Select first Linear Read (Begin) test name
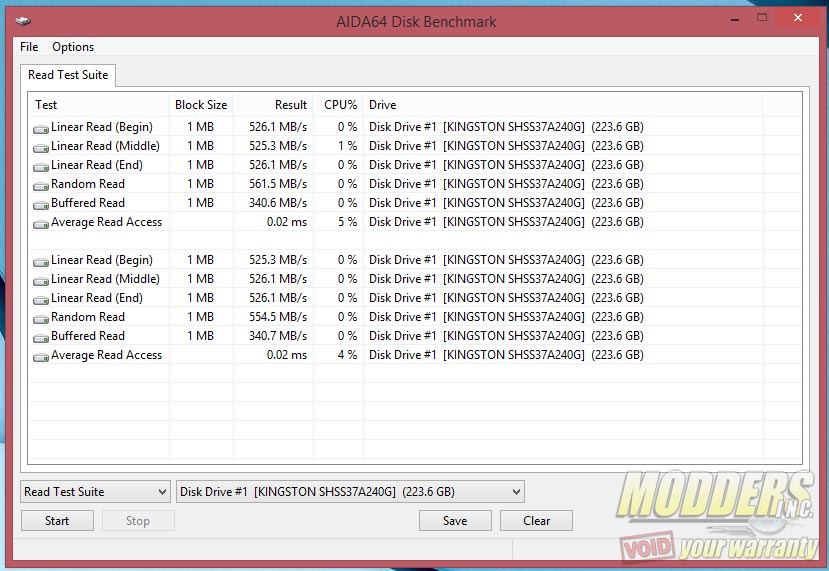 tap(102, 127)
